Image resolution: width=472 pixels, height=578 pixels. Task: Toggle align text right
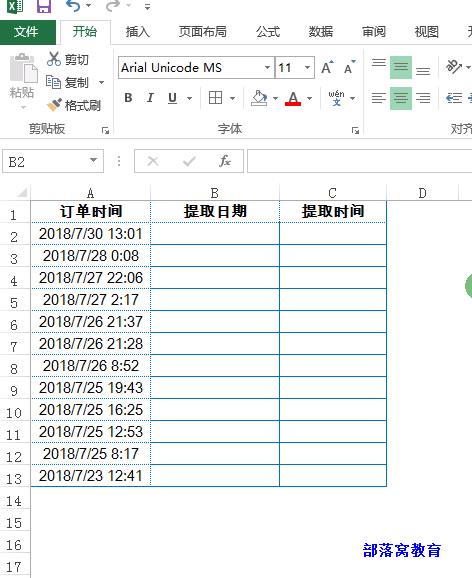(423, 98)
